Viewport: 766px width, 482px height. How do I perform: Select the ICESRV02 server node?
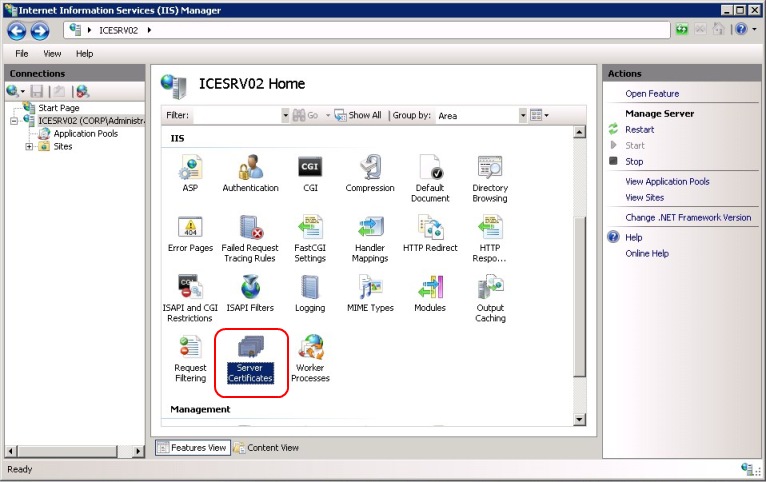click(x=91, y=121)
